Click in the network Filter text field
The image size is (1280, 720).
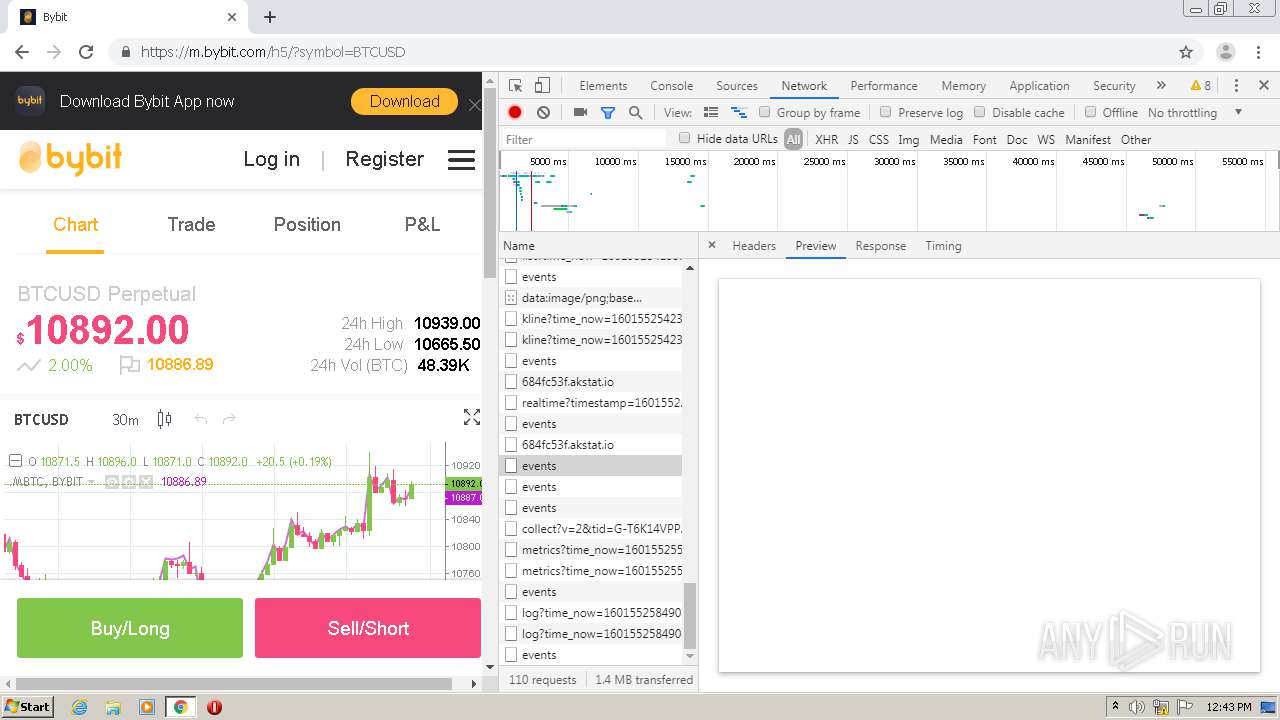tap(584, 139)
